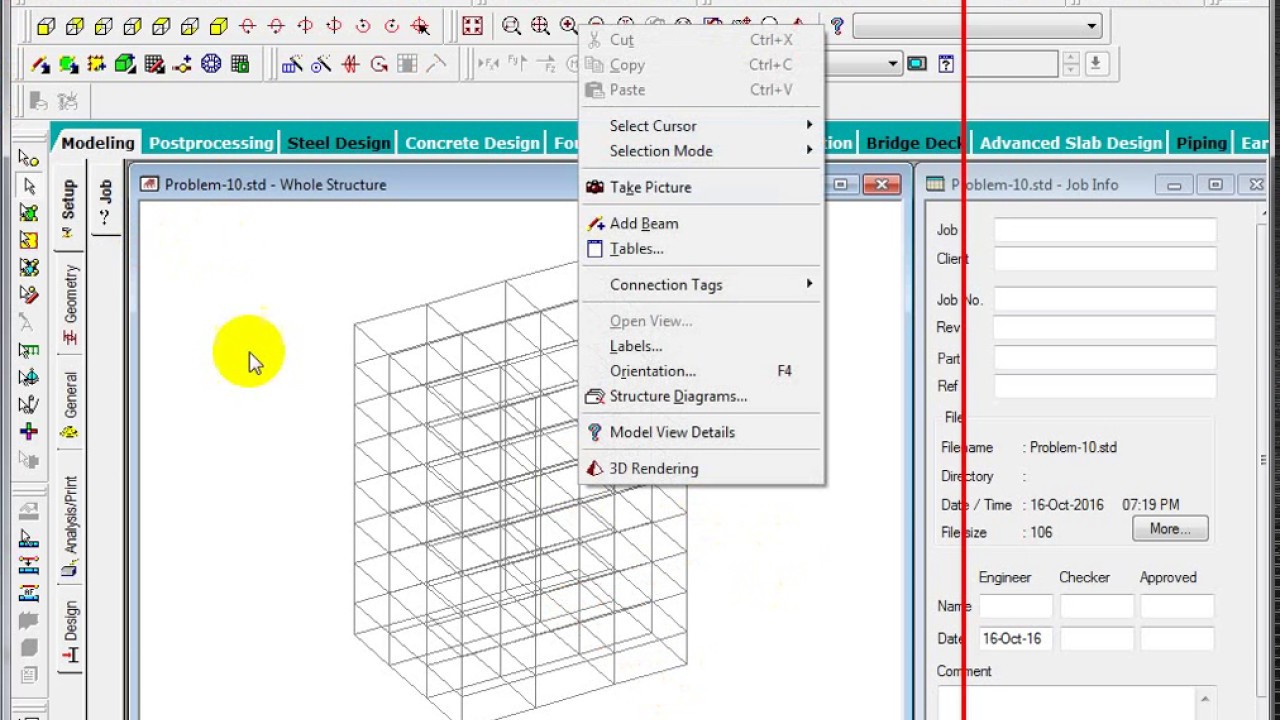This screenshot has width=1280, height=720.
Task: Open Tables... from context menu
Action: tap(702, 249)
